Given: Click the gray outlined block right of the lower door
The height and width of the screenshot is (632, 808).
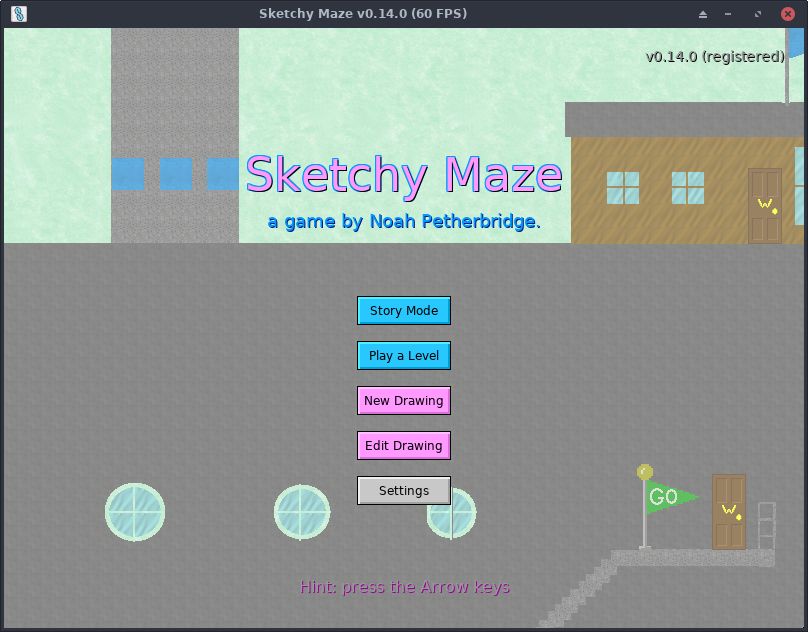Looking at the screenshot, I should pos(767,525).
